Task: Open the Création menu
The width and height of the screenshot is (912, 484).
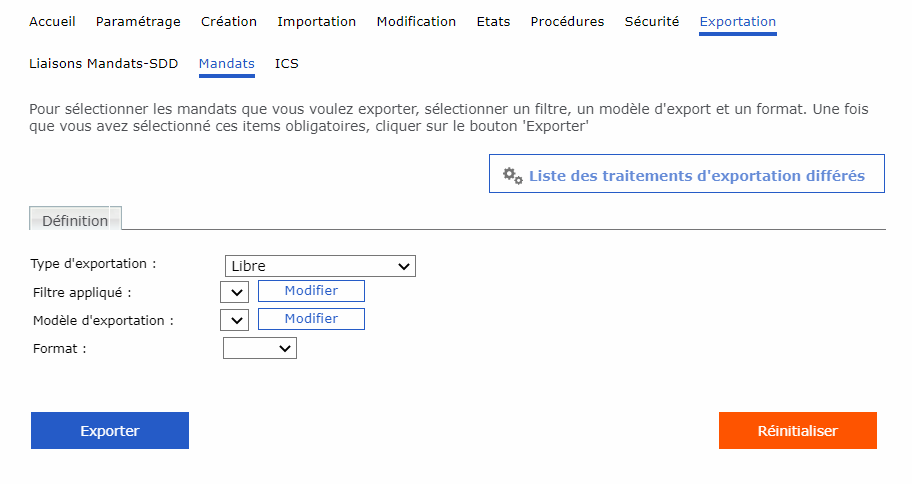Action: point(229,22)
